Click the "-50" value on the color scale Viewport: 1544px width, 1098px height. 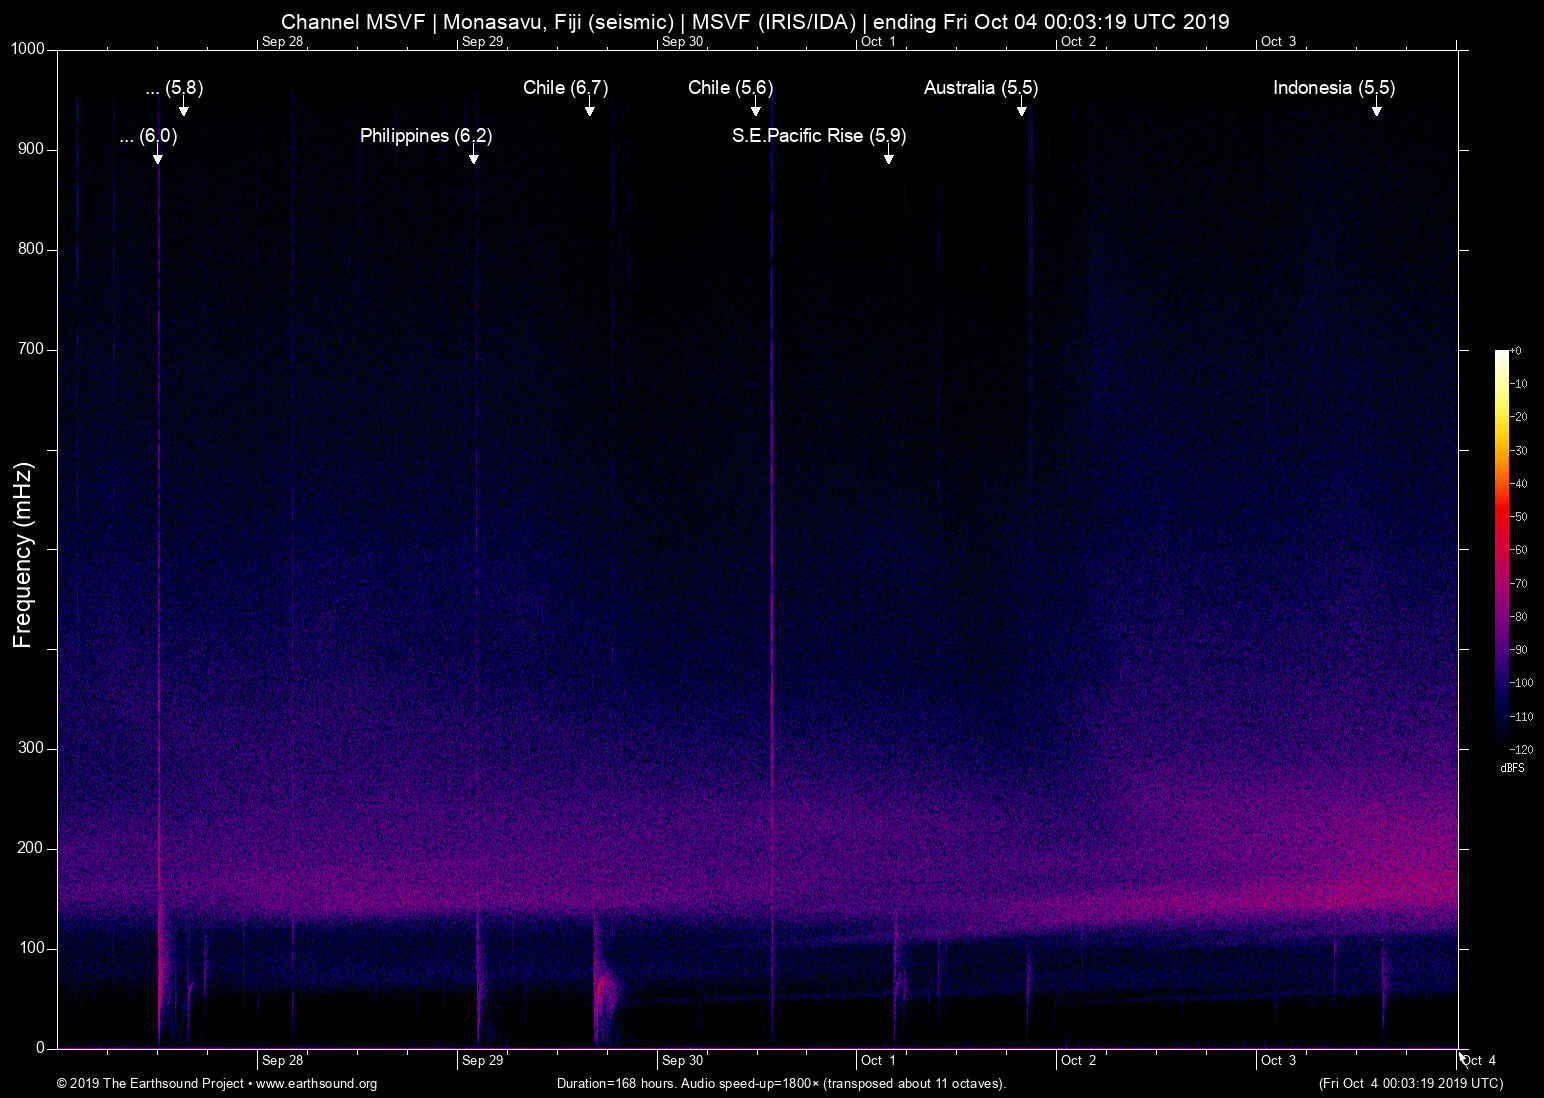(x=1519, y=517)
